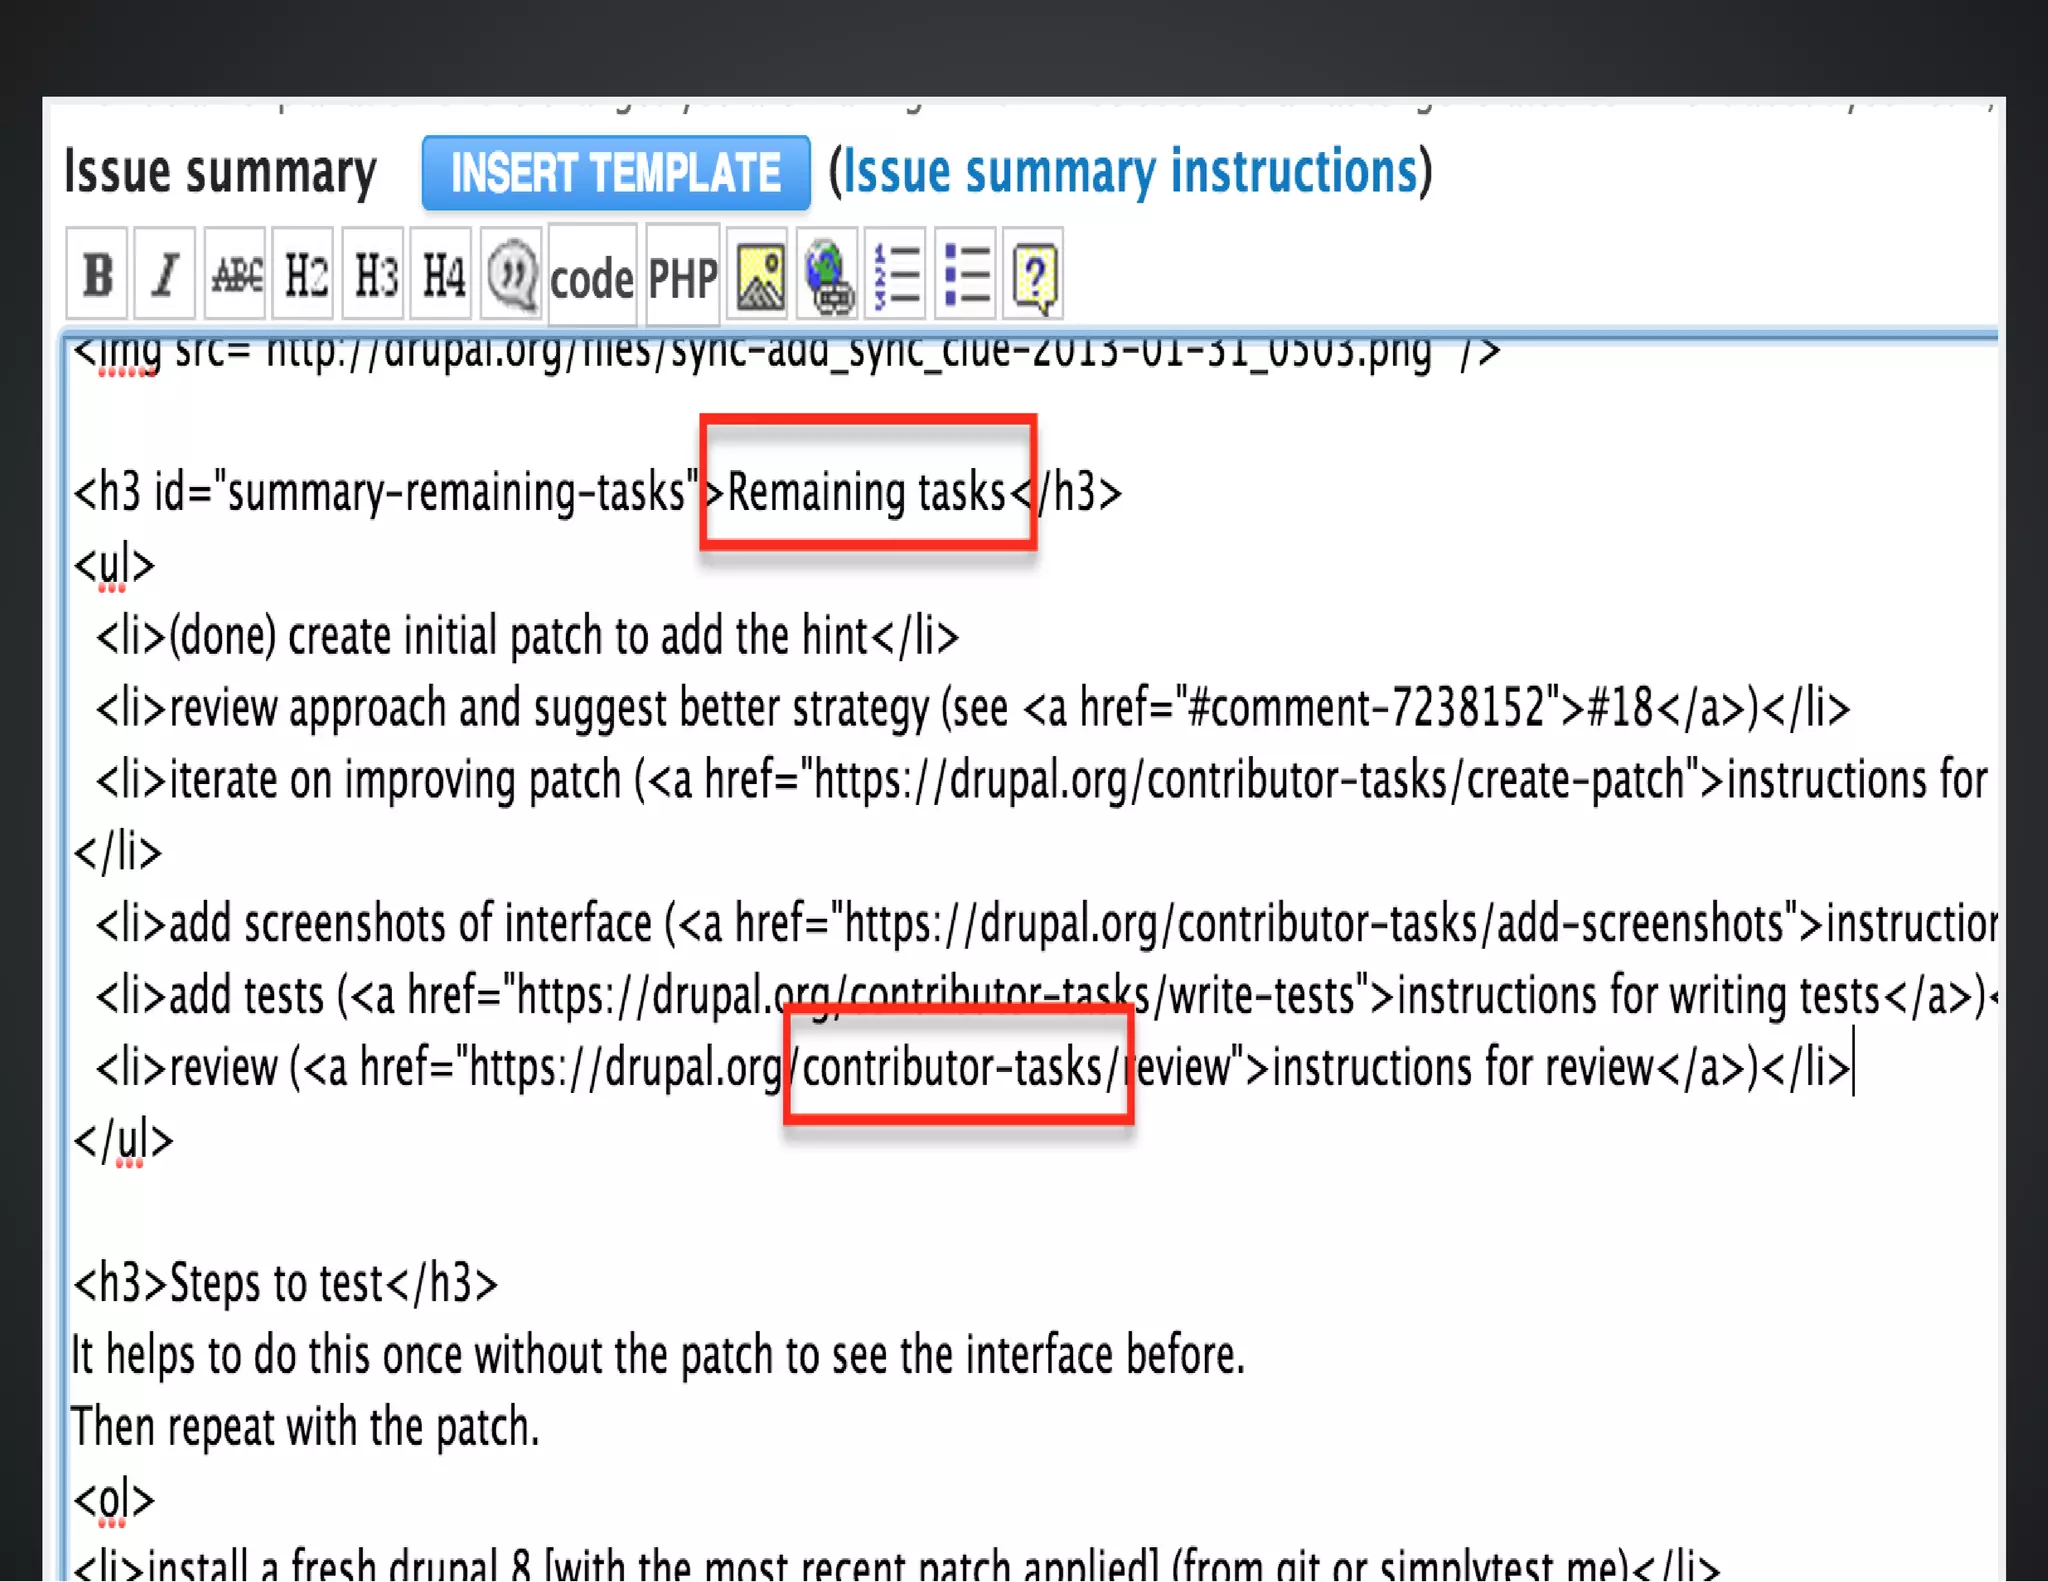Insert an H3 heading tag
Image resolution: width=2048 pixels, height=1582 pixels.
click(375, 275)
